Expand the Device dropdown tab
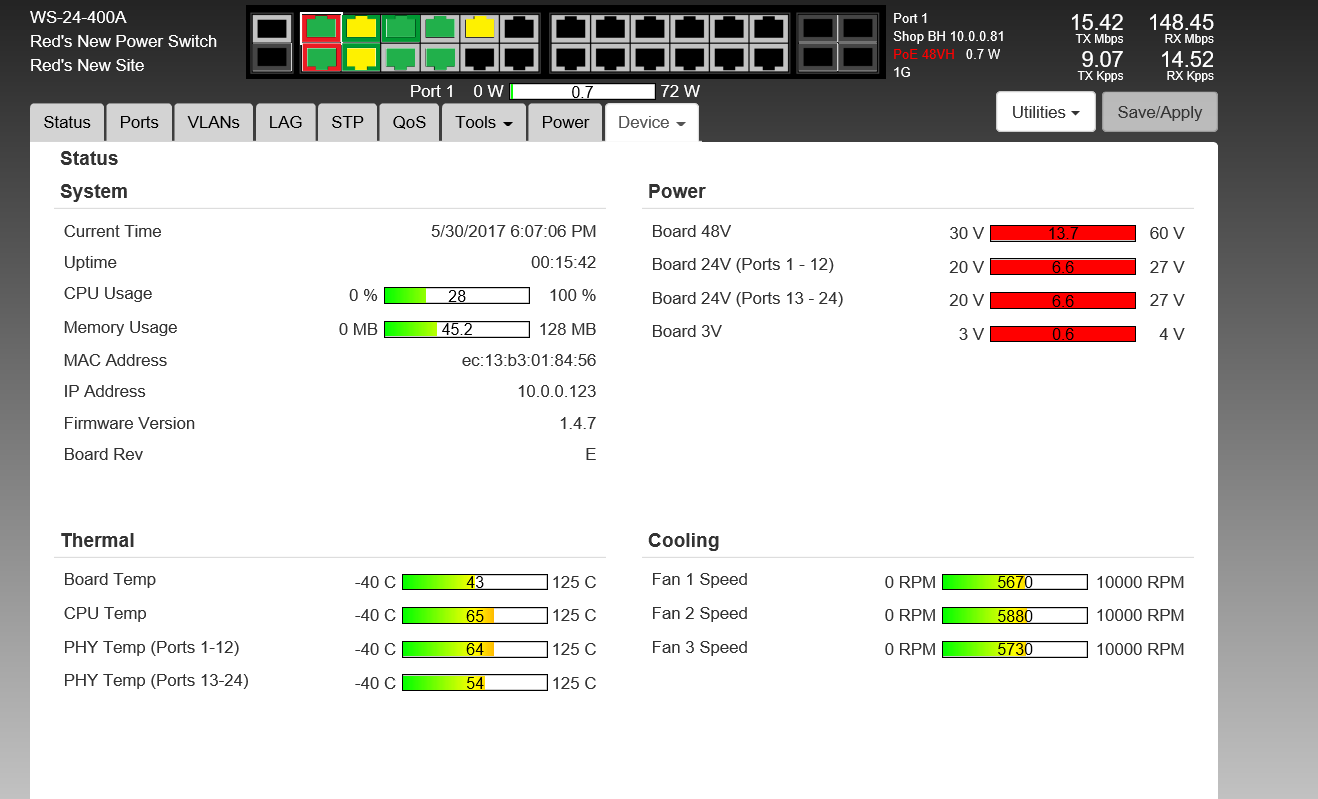 pos(651,122)
